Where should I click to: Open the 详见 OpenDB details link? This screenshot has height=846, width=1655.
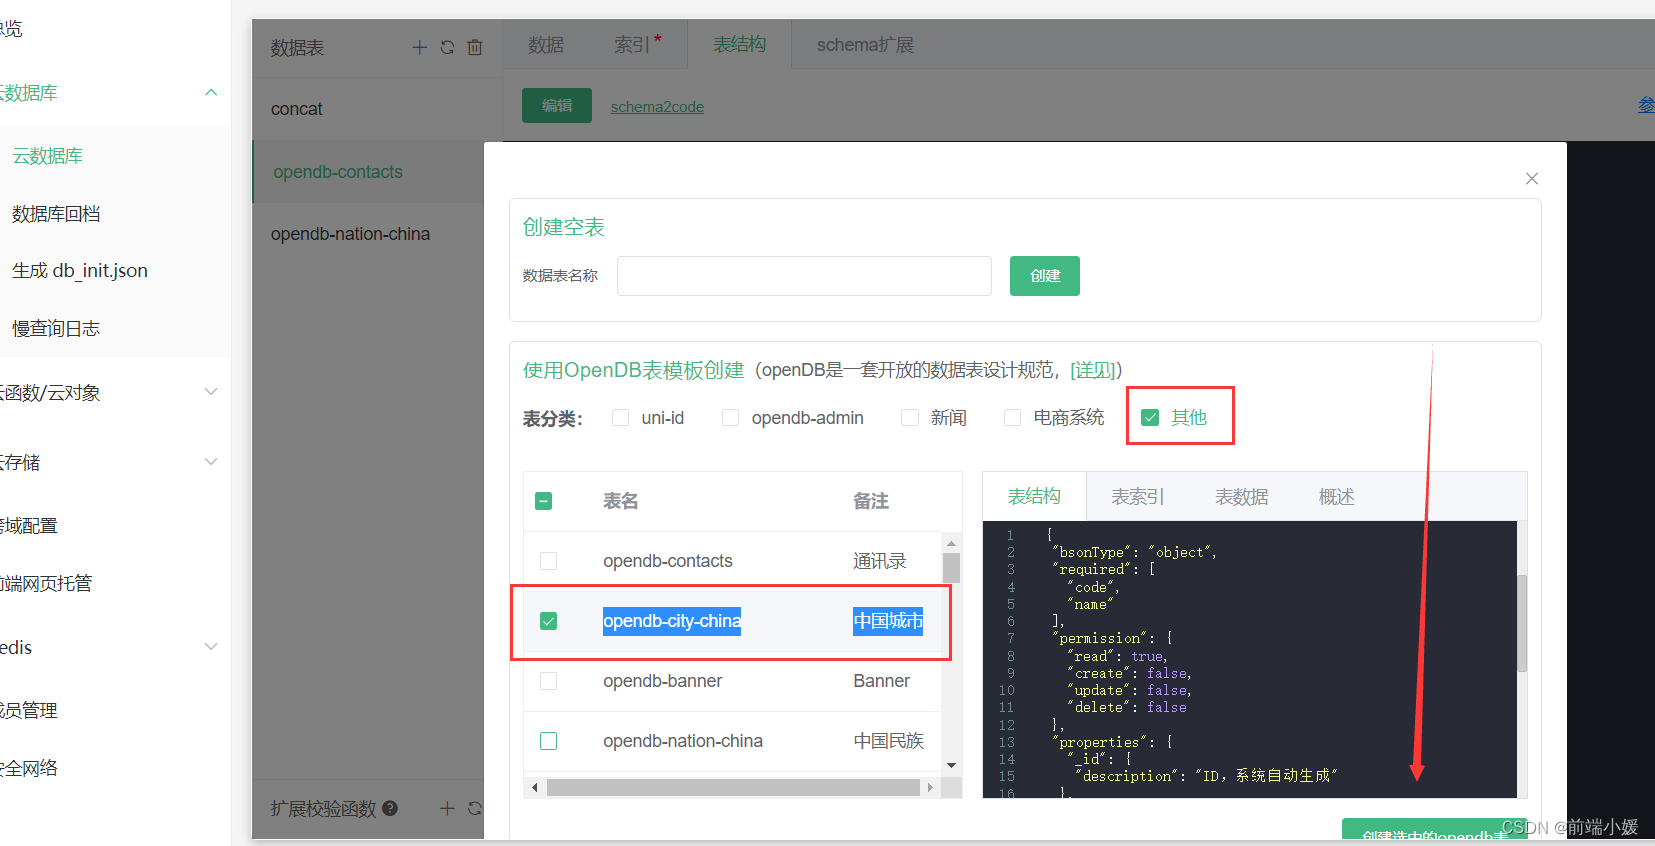(1092, 370)
